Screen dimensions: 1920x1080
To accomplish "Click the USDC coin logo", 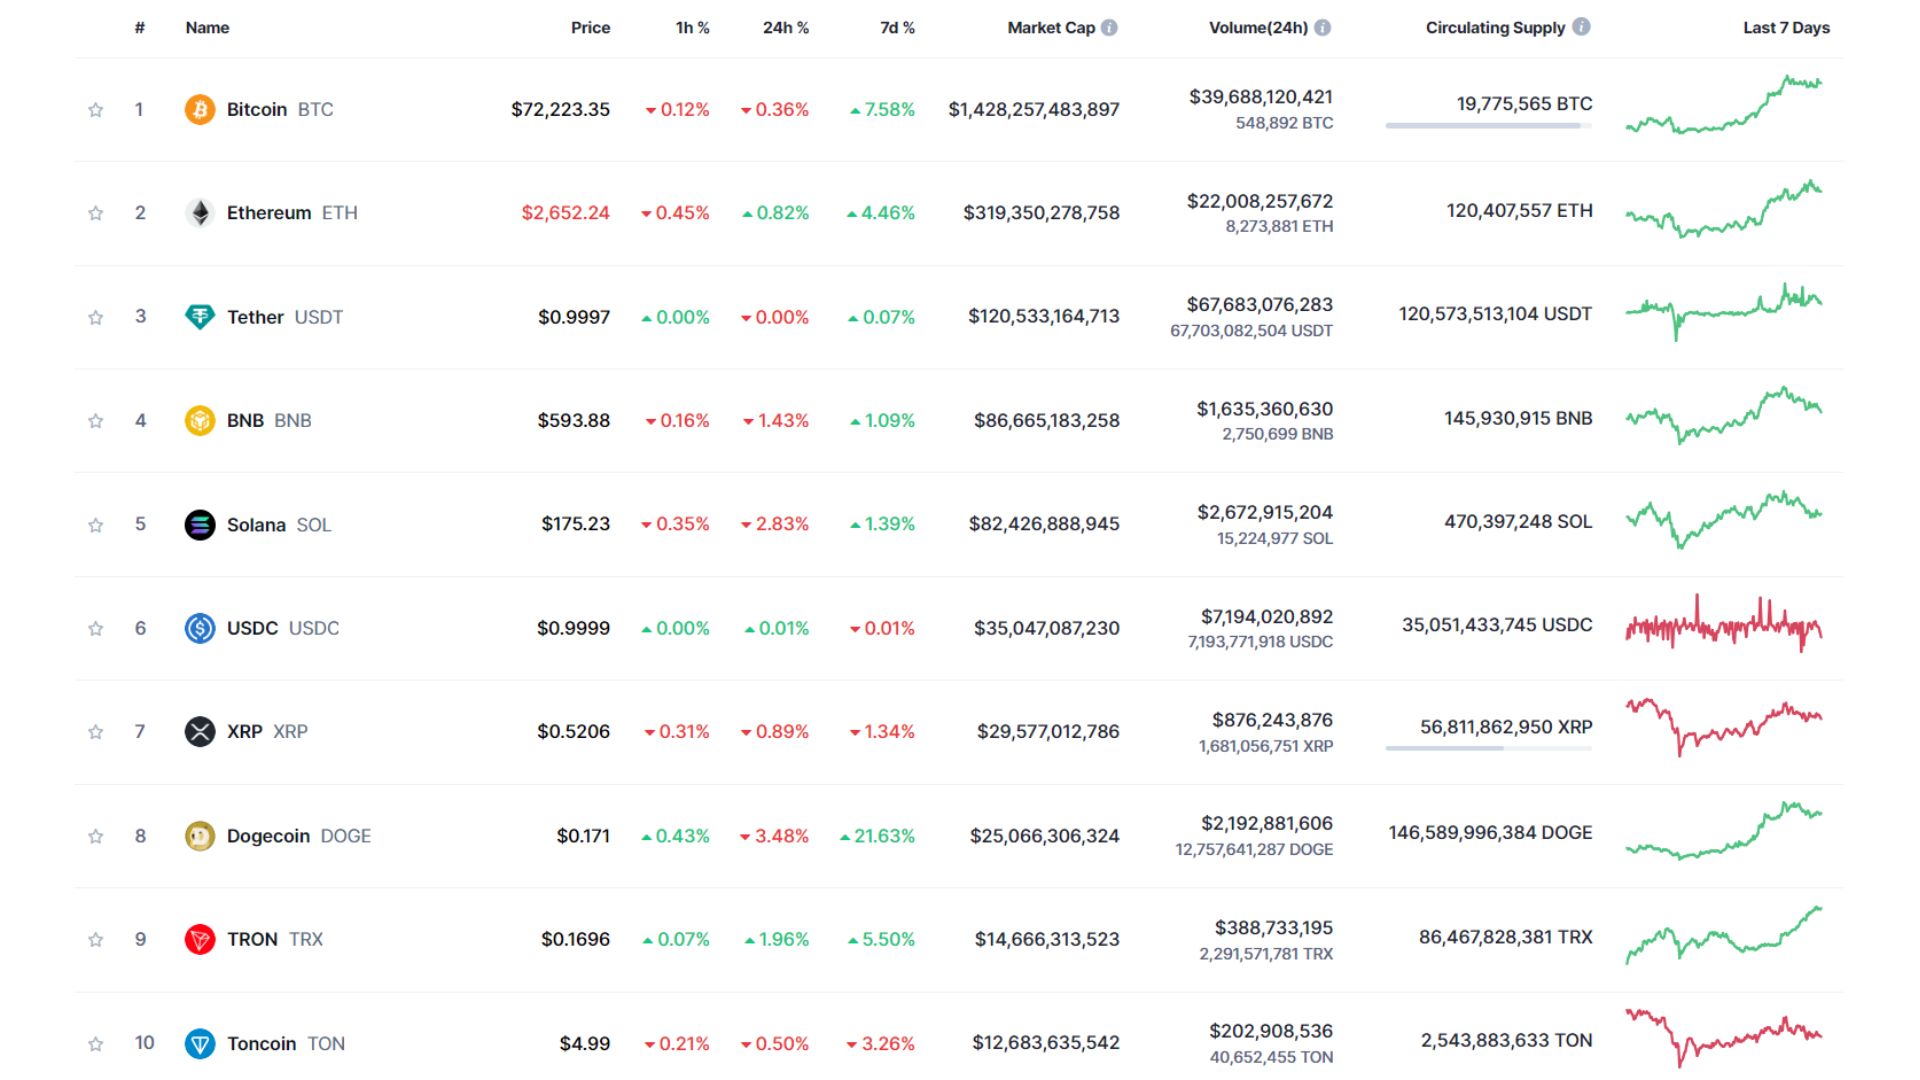I will point(200,628).
